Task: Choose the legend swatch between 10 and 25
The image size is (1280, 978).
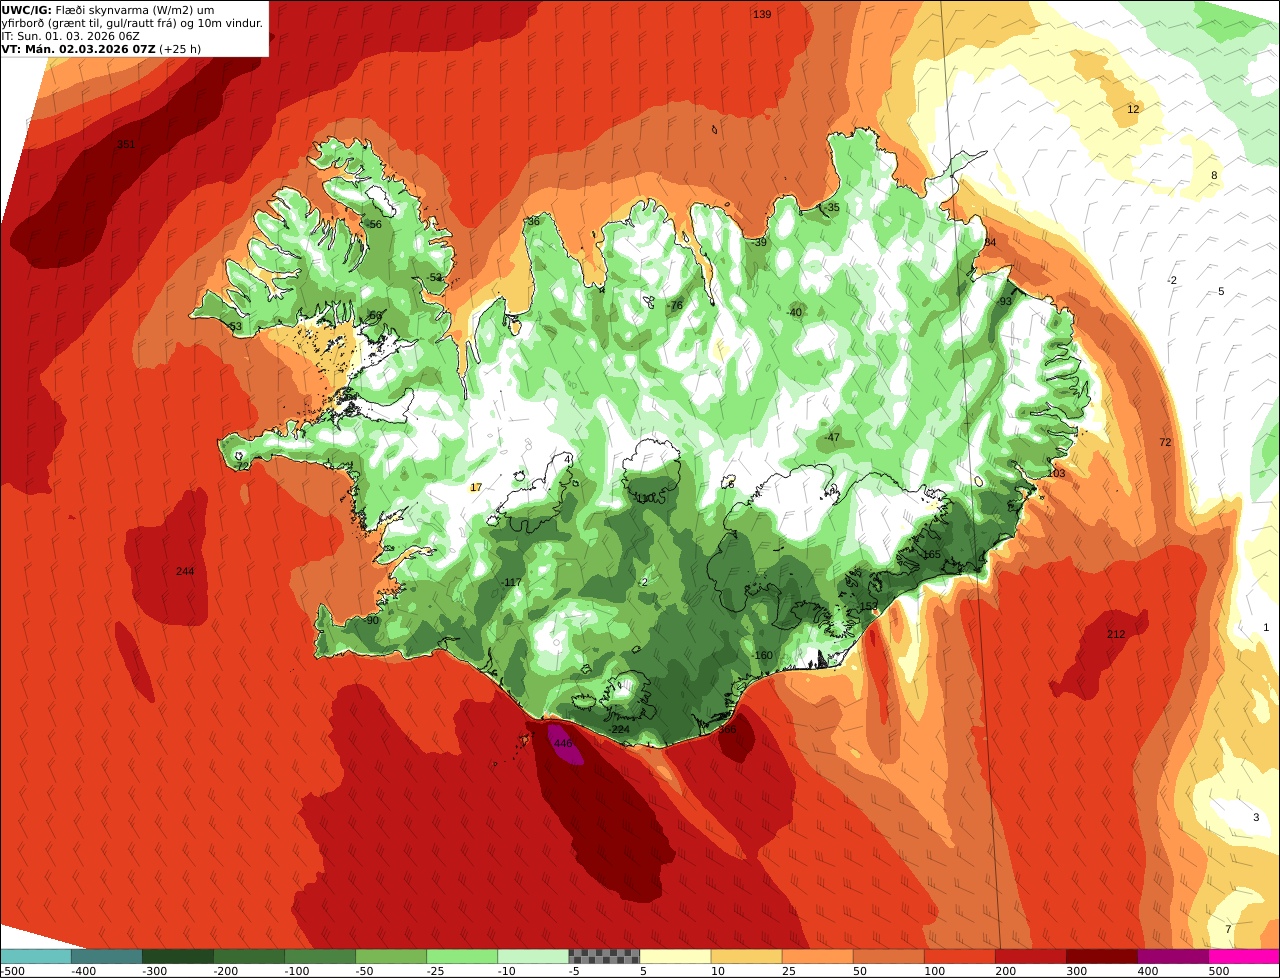Action: [746, 956]
